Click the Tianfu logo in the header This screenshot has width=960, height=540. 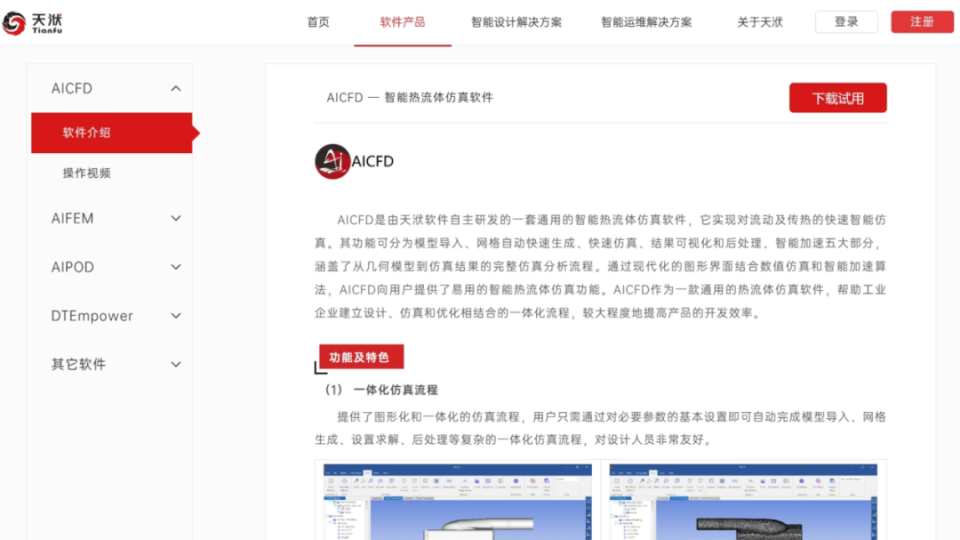coord(32,23)
